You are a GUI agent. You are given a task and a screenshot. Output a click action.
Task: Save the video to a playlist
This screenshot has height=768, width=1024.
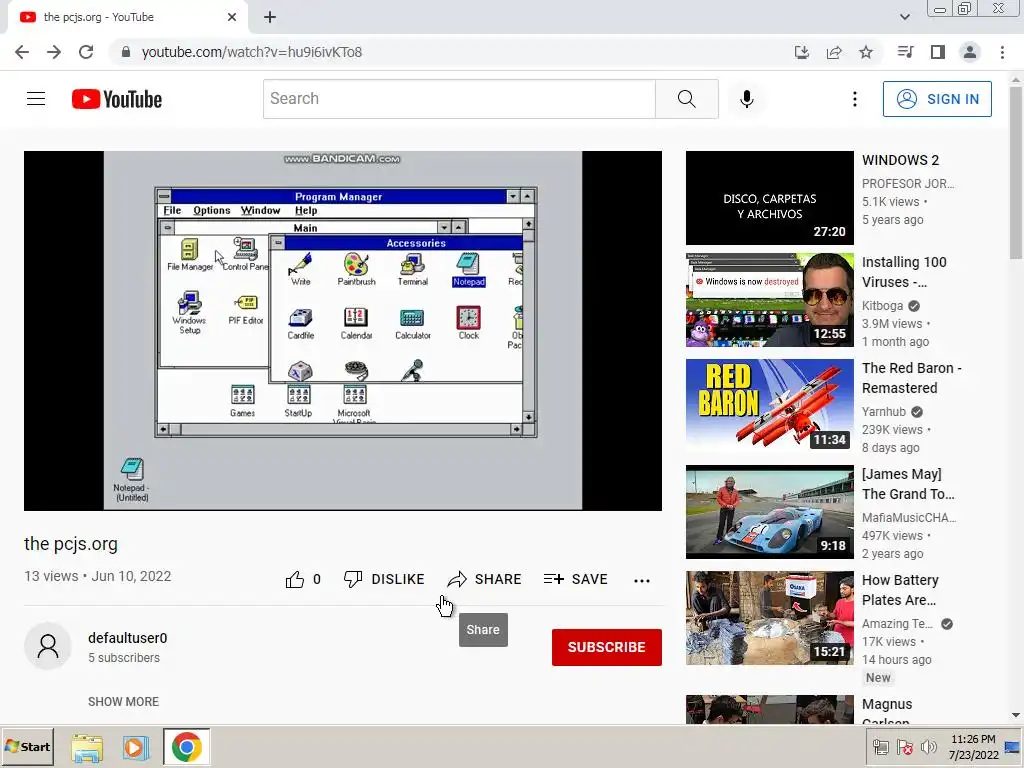(x=576, y=579)
